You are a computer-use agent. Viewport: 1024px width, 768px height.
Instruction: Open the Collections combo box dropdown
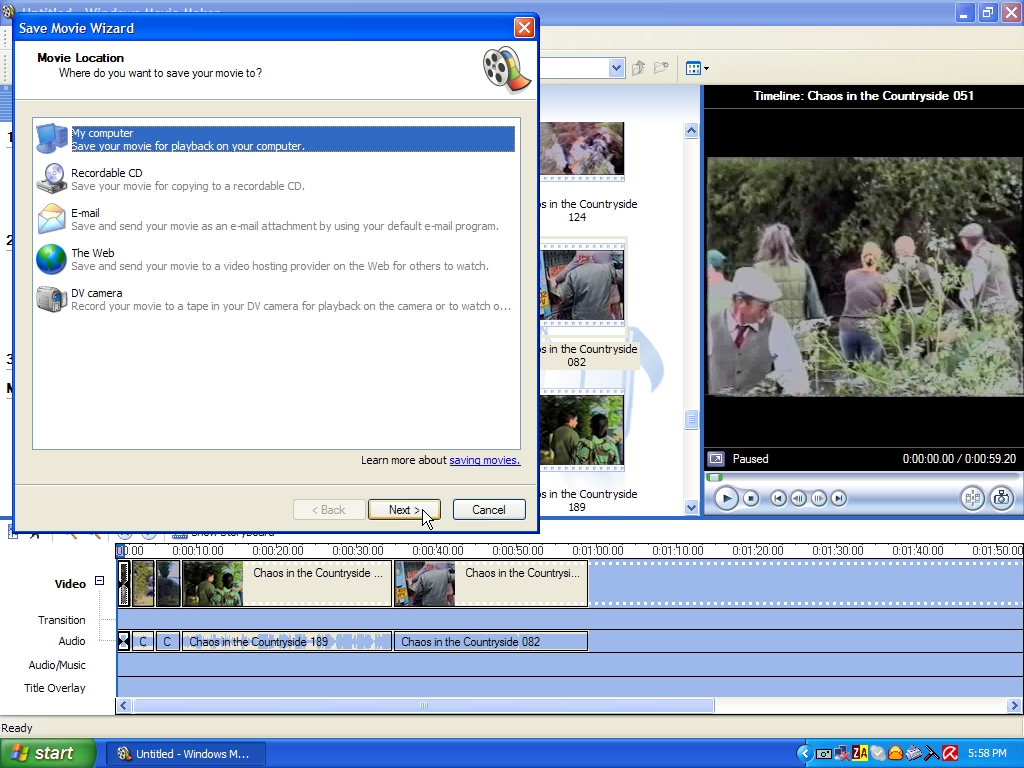click(x=616, y=69)
